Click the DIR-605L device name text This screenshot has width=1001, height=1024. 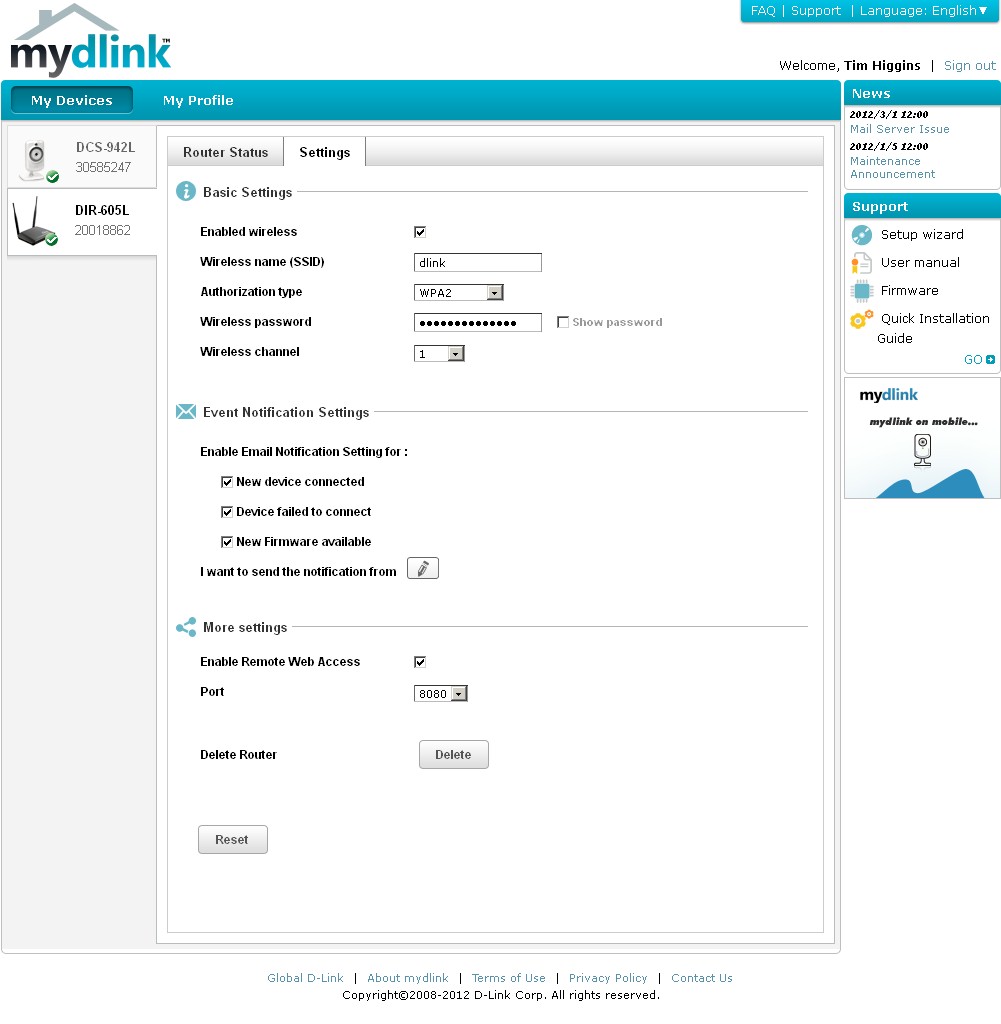(x=102, y=210)
